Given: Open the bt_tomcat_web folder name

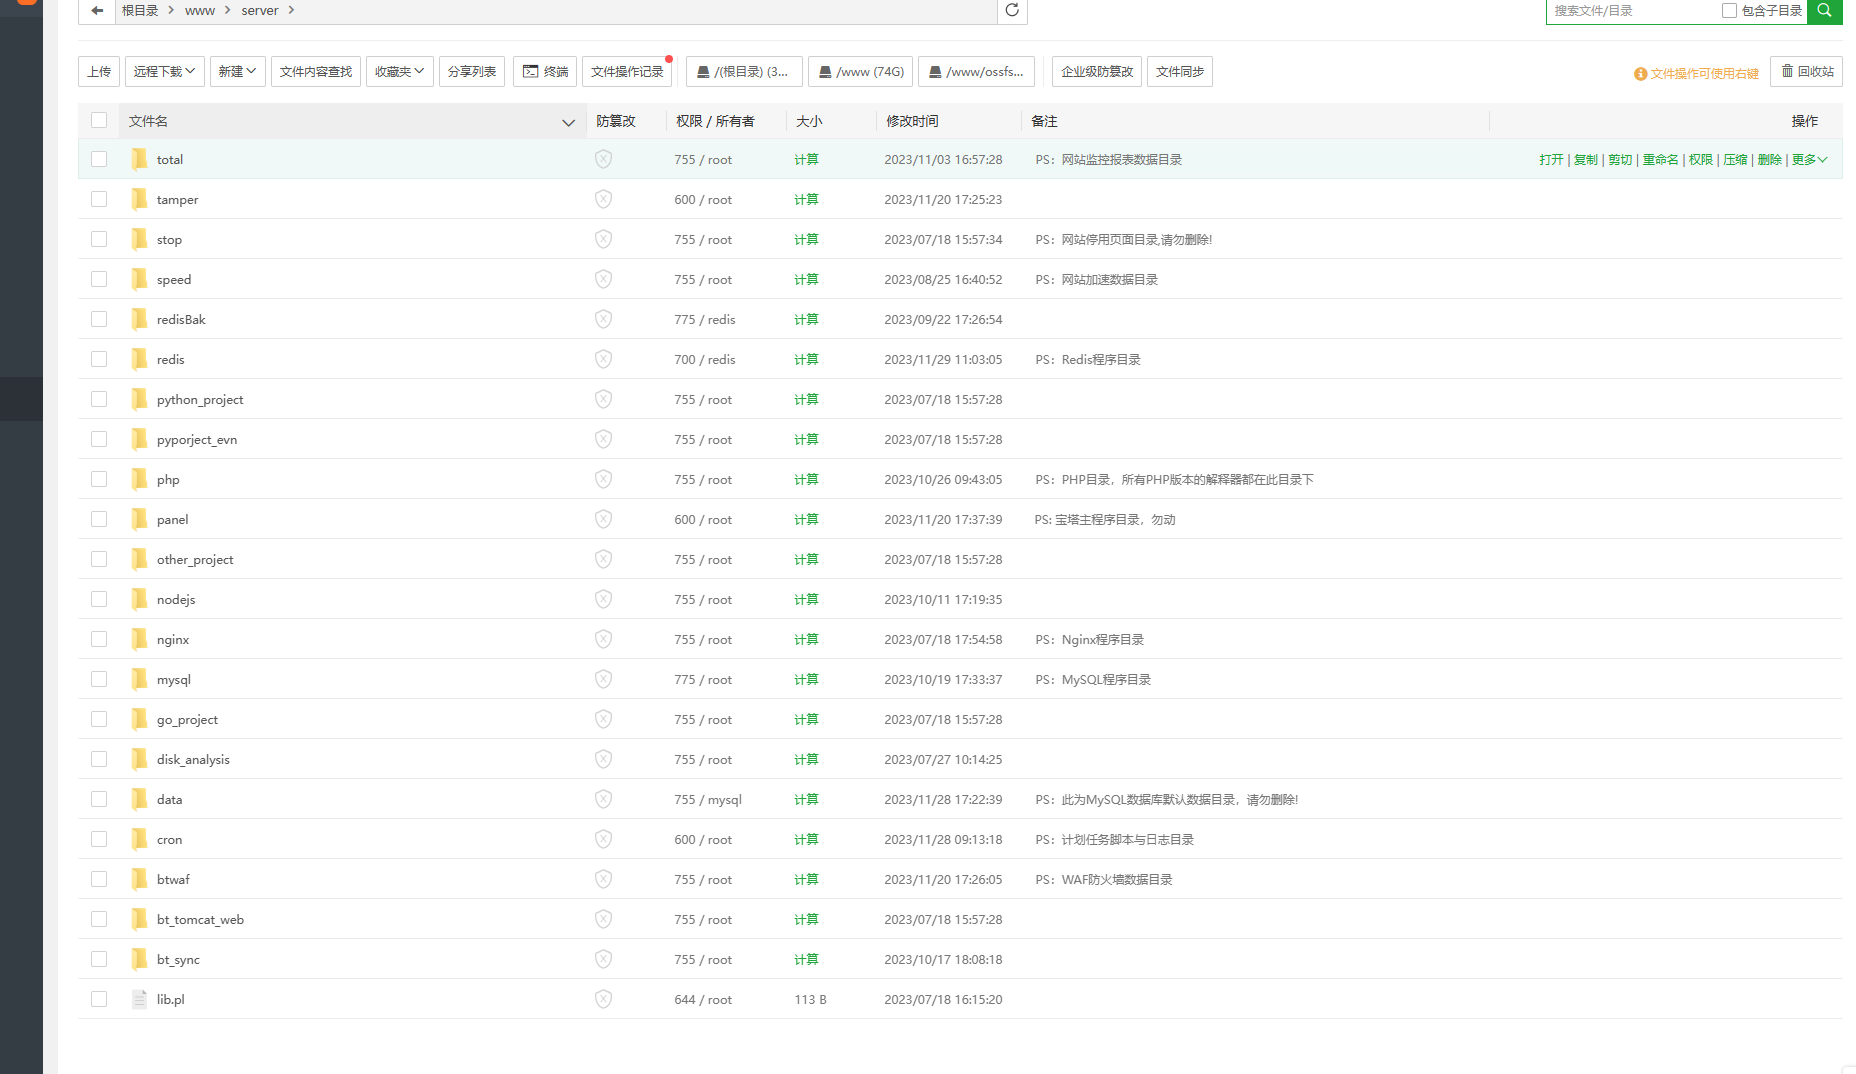Looking at the screenshot, I should pyautogui.click(x=200, y=919).
